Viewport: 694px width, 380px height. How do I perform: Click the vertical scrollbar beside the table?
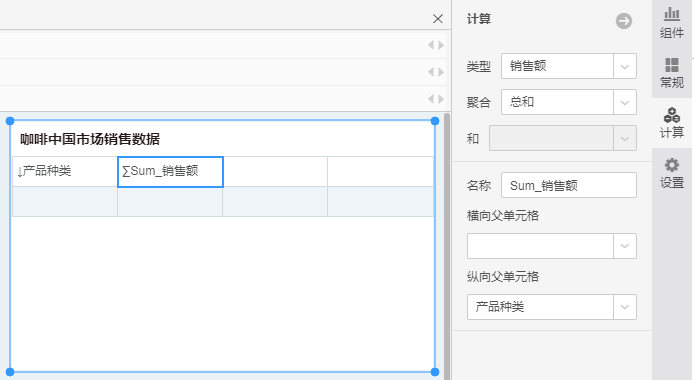[x=447, y=246]
